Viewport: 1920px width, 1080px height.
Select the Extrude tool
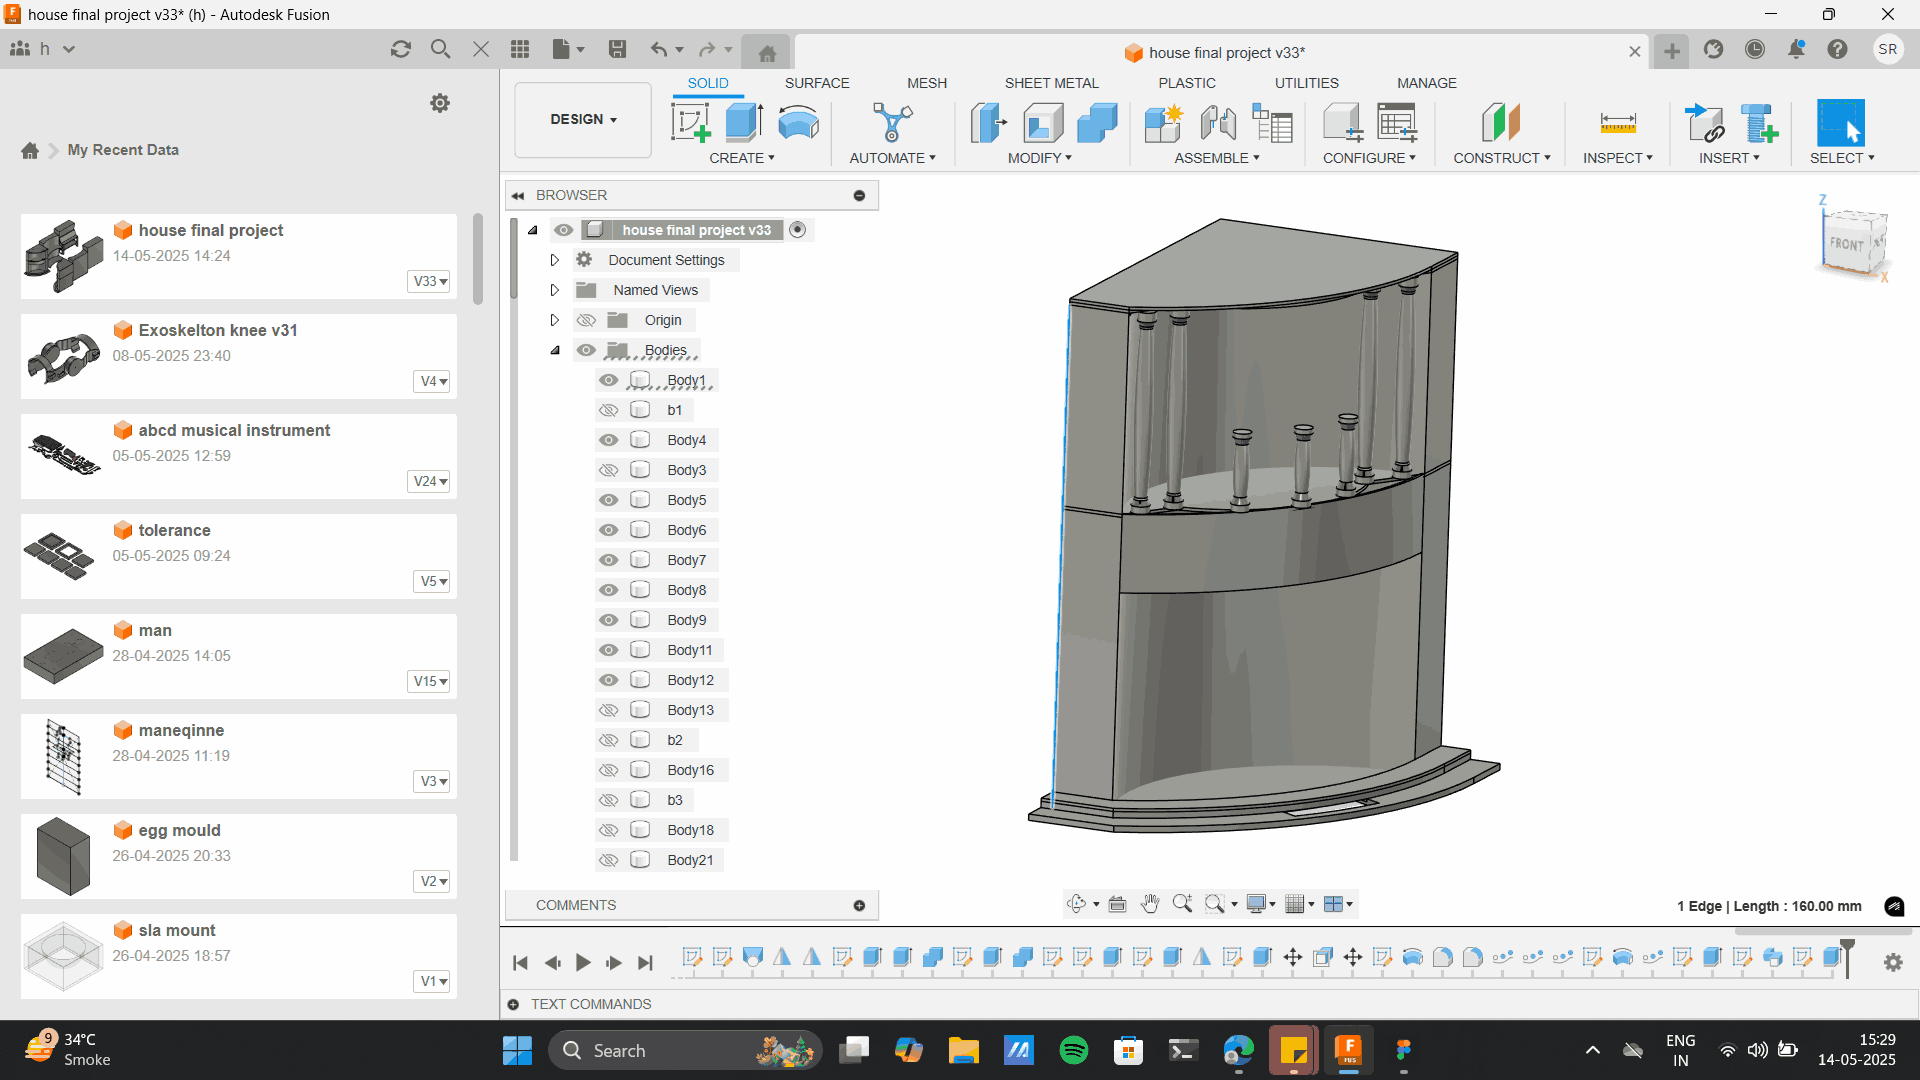tap(744, 123)
